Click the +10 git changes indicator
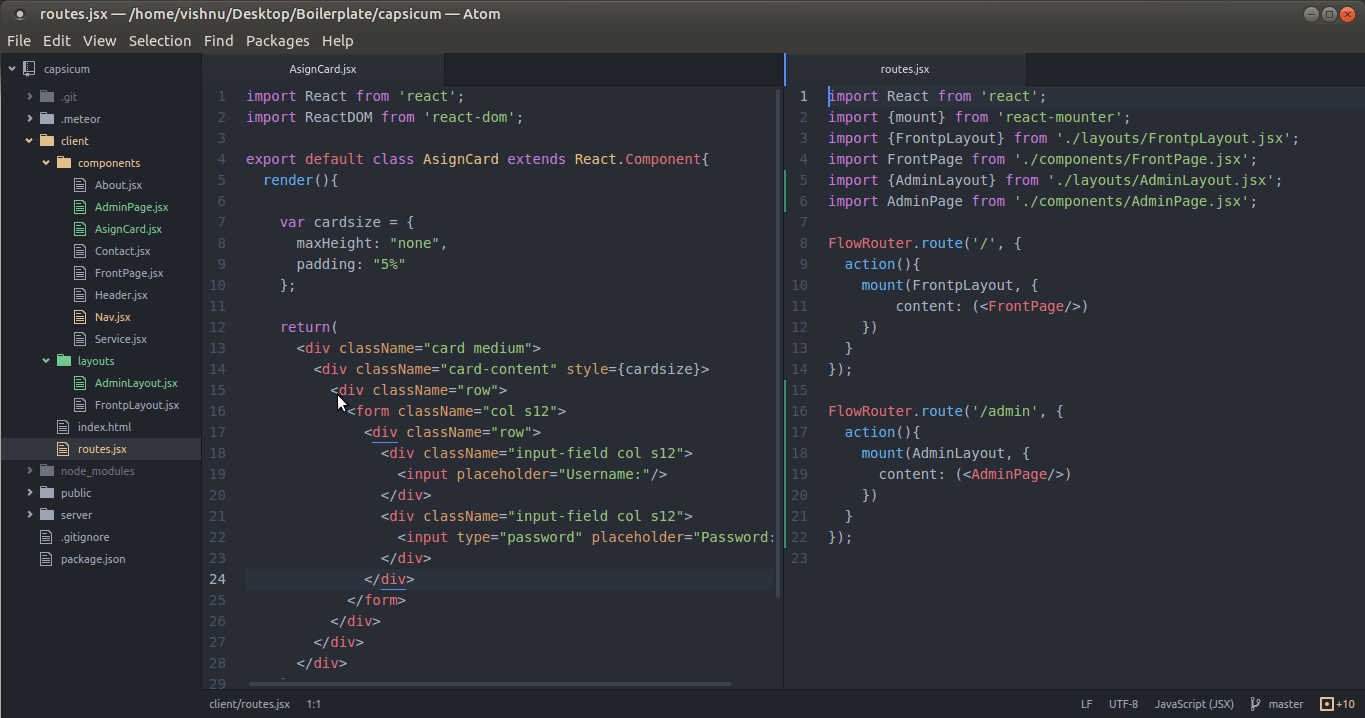The image size is (1365, 718). (x=1338, y=704)
